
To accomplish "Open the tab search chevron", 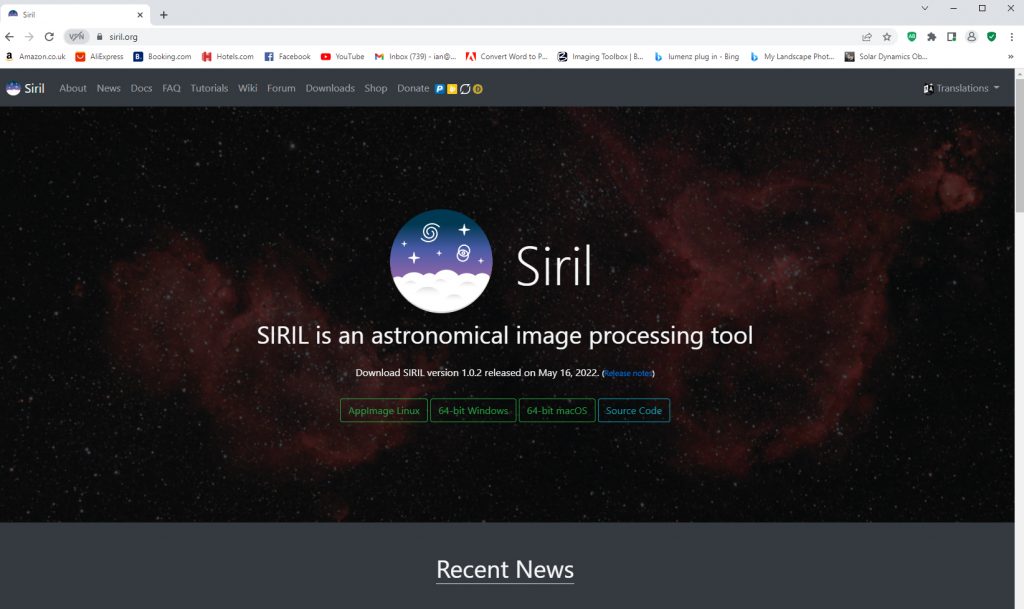I will [x=925, y=8].
